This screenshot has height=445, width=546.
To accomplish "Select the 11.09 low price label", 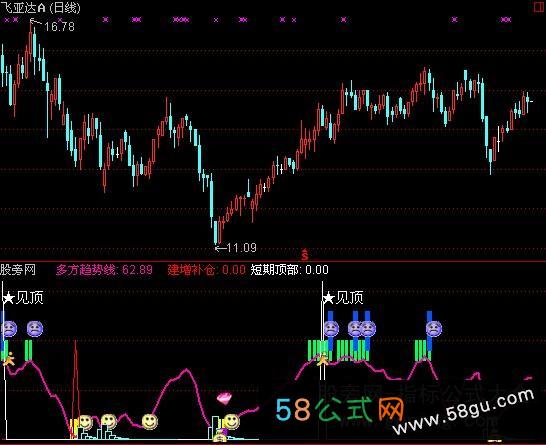I will (241, 248).
